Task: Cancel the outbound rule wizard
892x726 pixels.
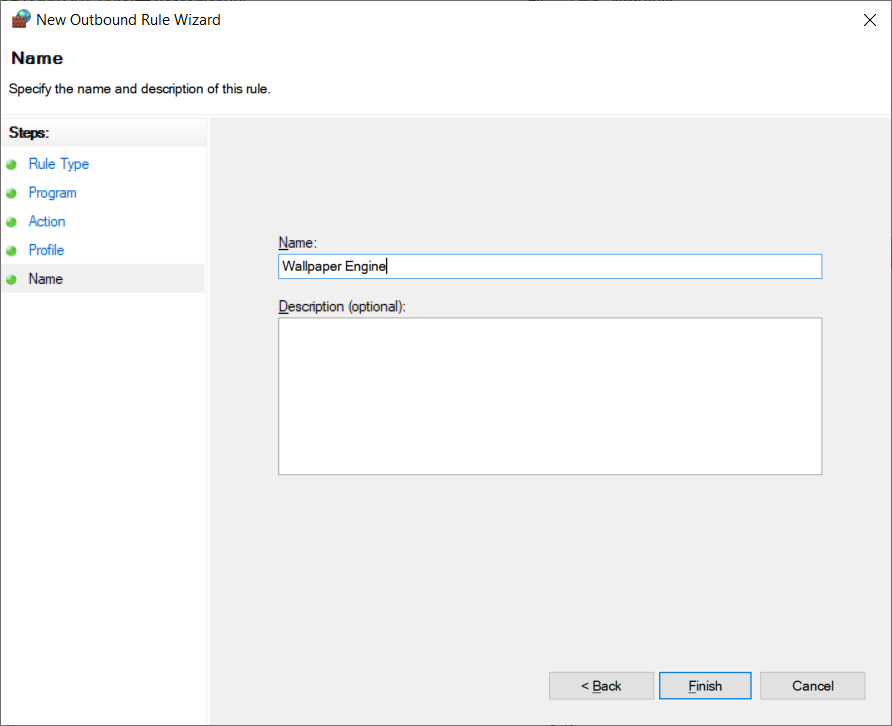Action: click(x=812, y=686)
